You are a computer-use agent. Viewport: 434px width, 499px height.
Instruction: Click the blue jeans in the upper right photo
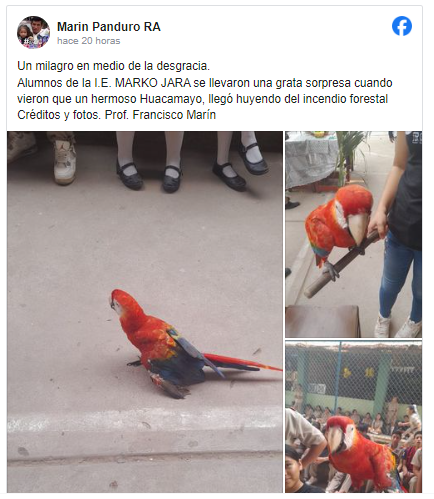400,277
